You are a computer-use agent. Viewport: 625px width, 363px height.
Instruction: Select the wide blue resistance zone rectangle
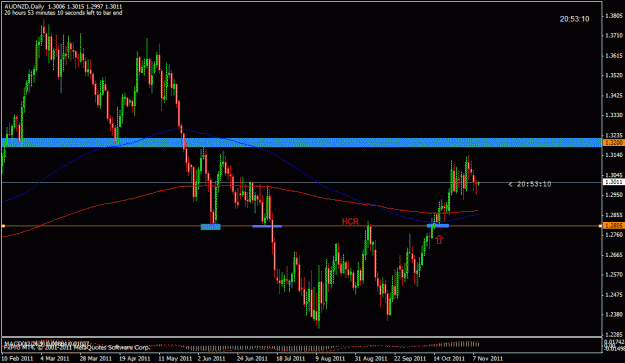pyautogui.click(x=301, y=142)
